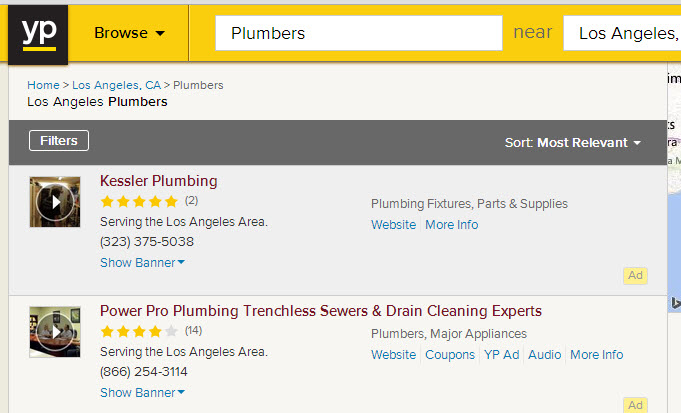The image size is (681, 413).
Task: Open the Filters button
Action: [59, 141]
